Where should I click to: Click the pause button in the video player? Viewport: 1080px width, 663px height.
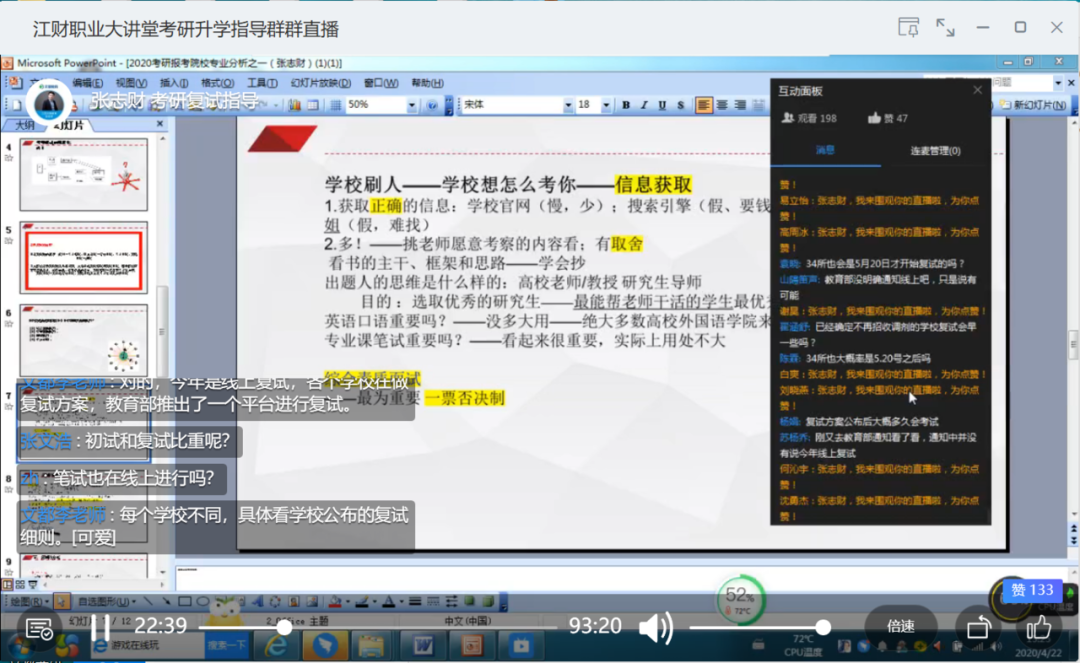(100, 627)
